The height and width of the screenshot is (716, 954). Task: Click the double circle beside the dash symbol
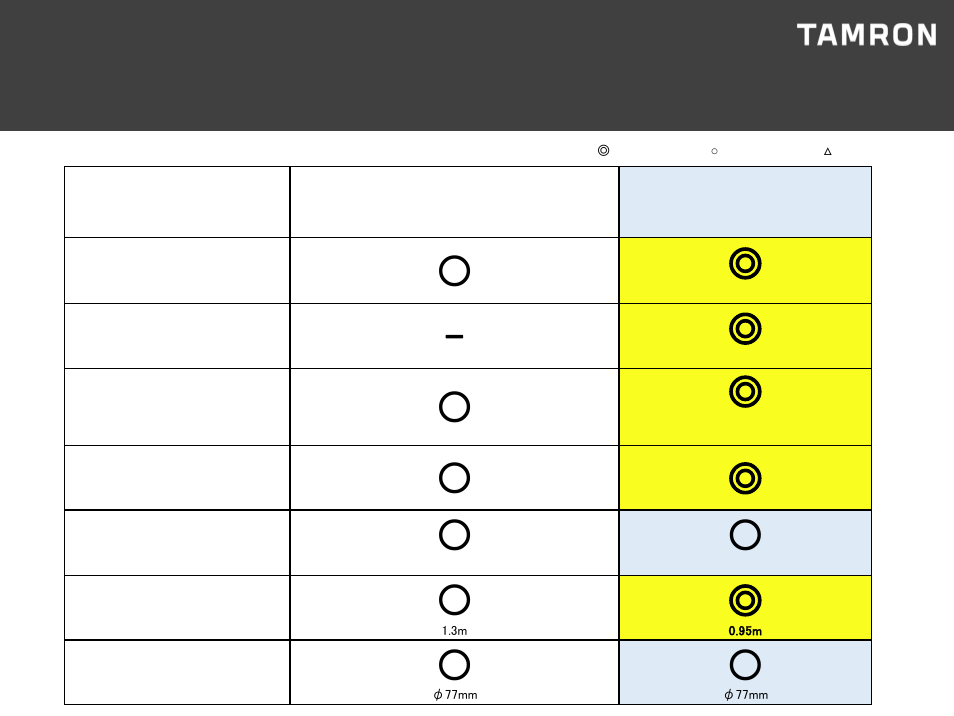[x=745, y=328]
